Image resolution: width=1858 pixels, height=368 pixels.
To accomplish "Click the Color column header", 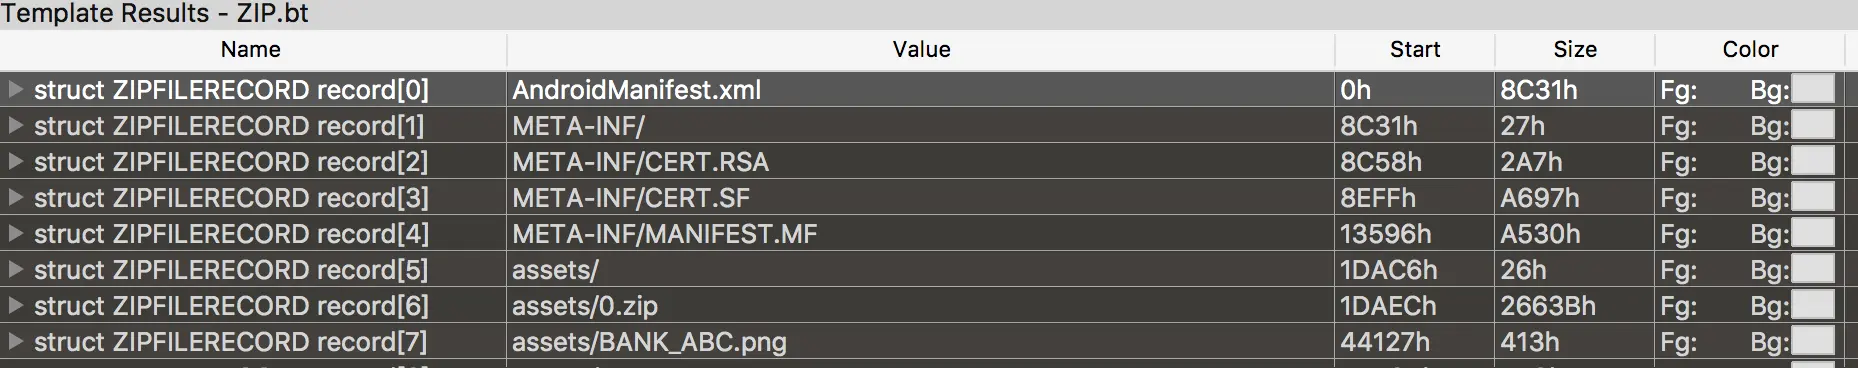I will pos(1750,49).
